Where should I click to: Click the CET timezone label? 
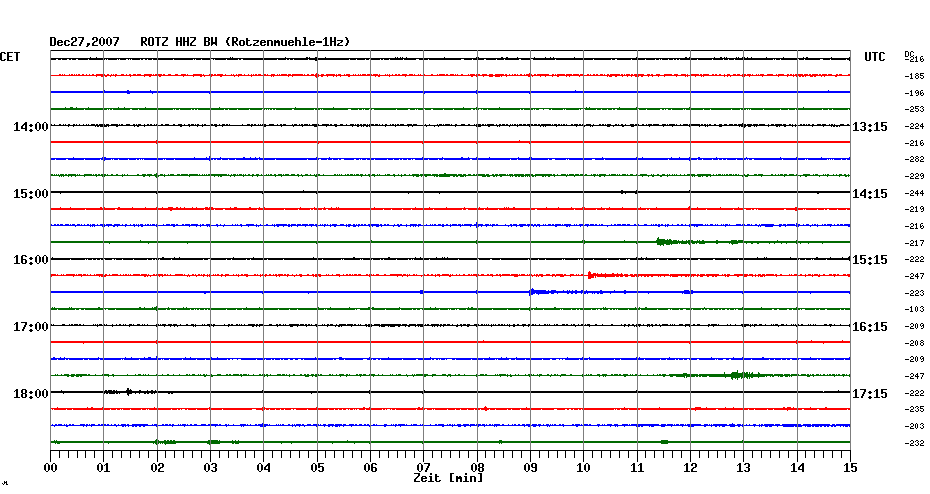click(x=10, y=57)
